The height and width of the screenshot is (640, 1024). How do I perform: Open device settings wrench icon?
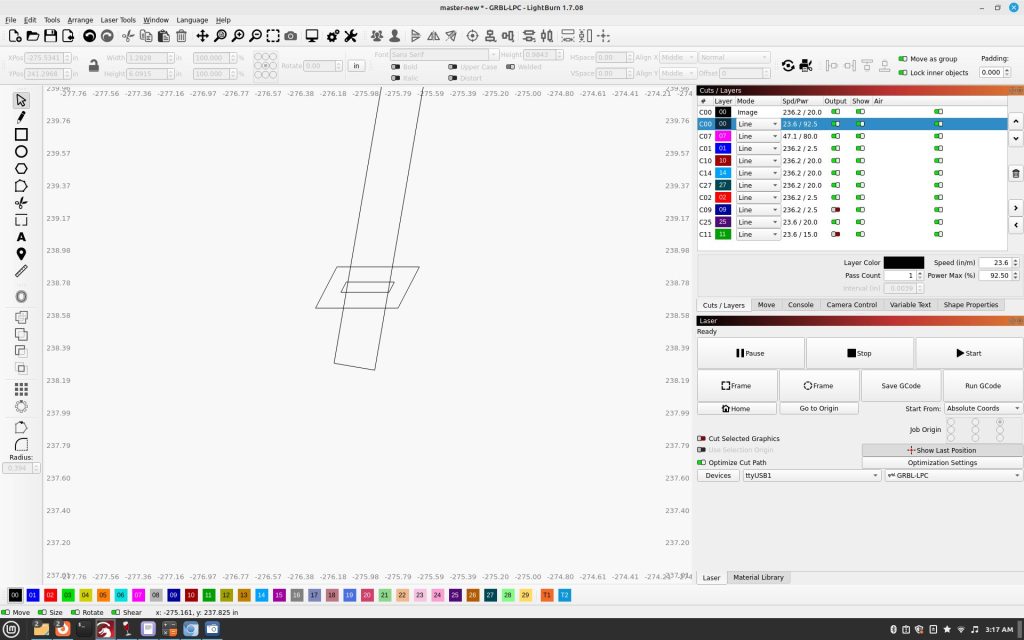(351, 36)
